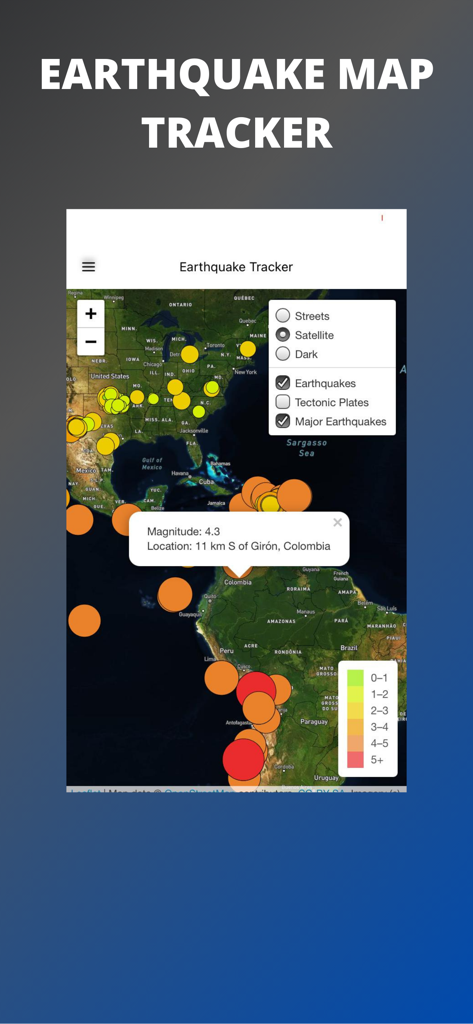Click the 5+ red legend swatch
Viewport: 473px width, 1024px height.
[355, 760]
